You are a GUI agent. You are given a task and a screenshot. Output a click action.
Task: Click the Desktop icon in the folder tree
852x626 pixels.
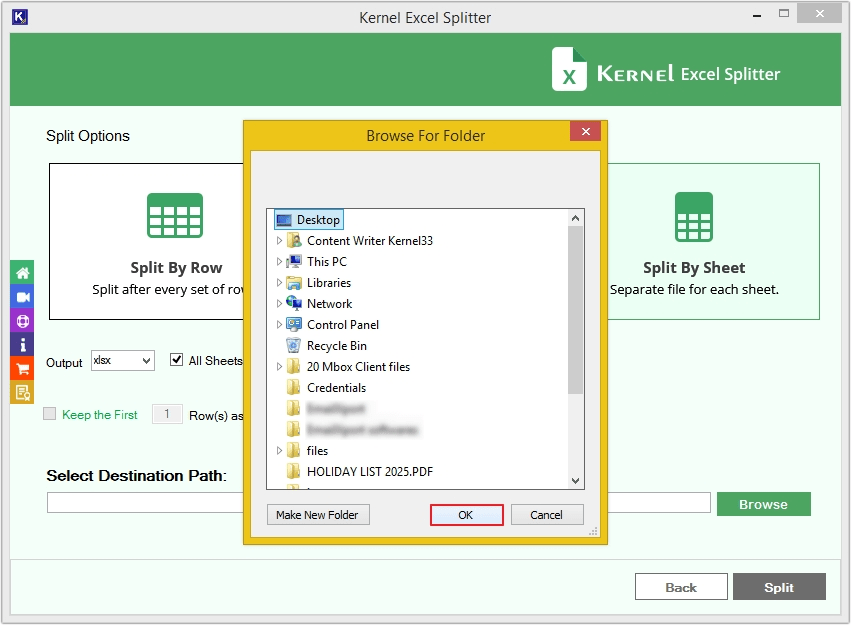tap(284, 220)
